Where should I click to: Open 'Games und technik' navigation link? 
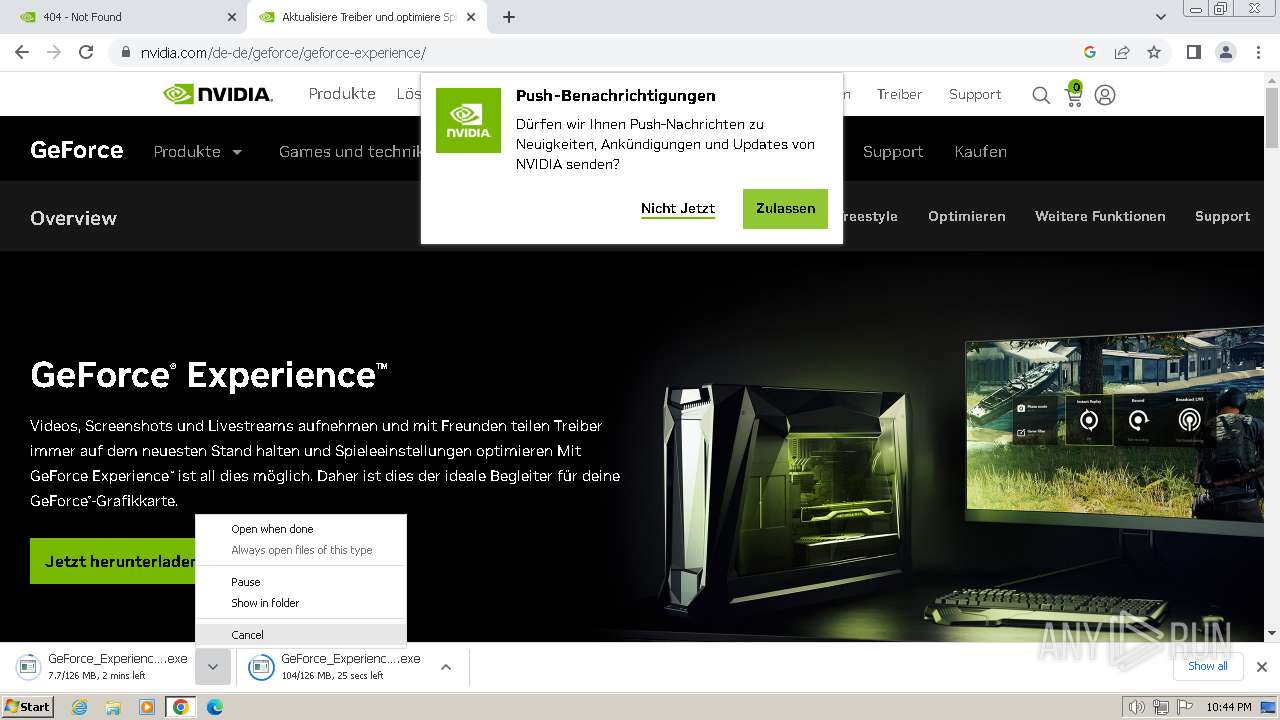point(349,152)
